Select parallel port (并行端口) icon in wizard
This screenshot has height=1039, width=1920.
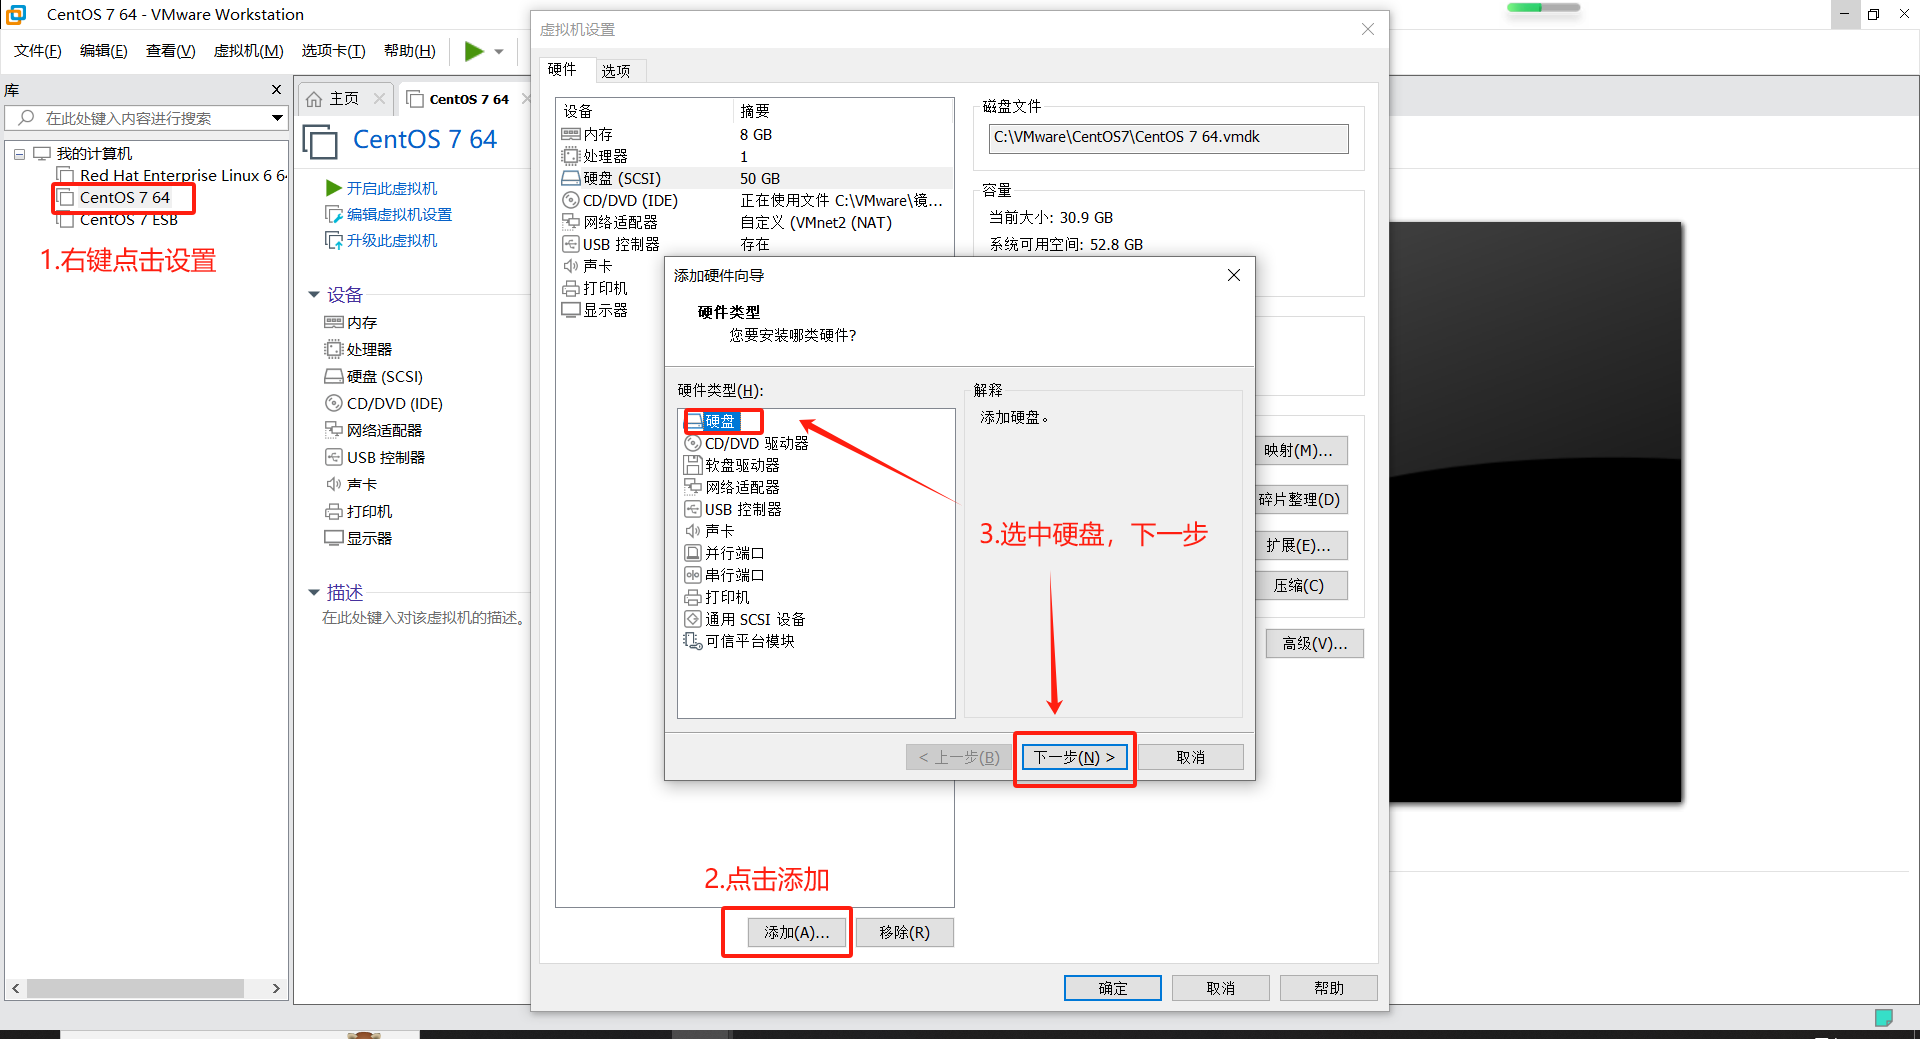693,553
